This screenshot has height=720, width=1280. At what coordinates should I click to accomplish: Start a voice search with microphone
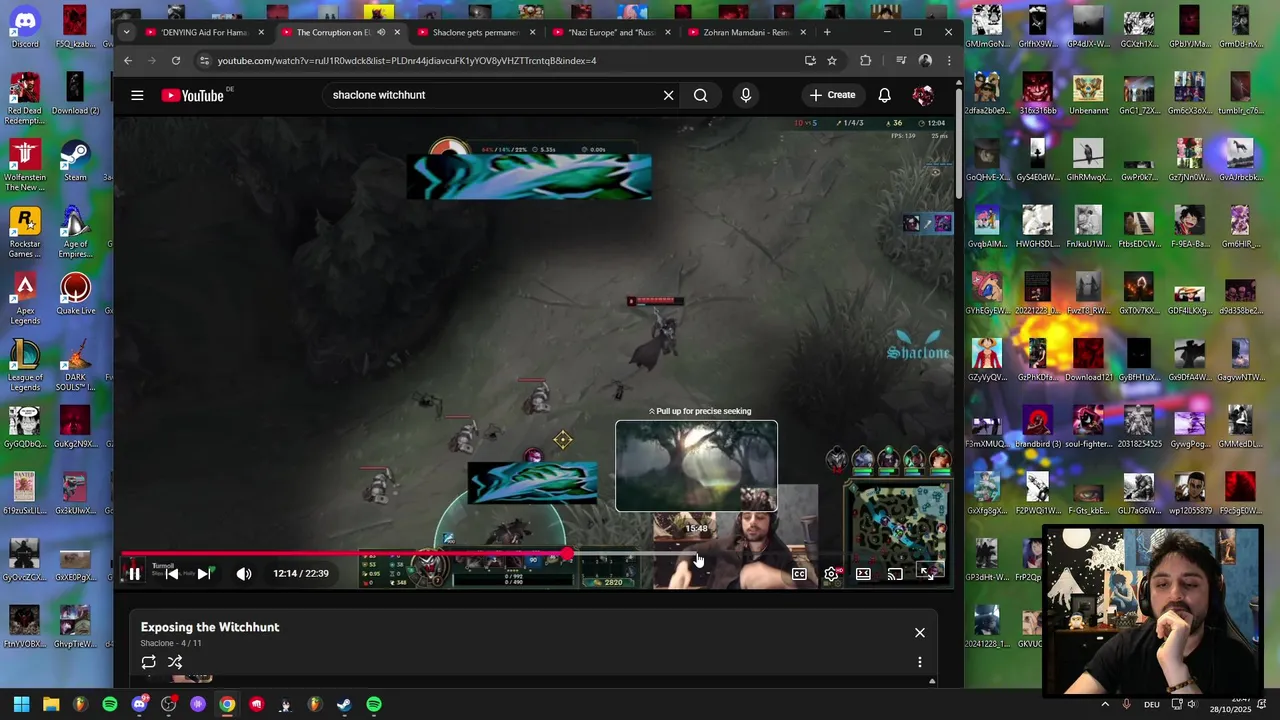pos(745,95)
